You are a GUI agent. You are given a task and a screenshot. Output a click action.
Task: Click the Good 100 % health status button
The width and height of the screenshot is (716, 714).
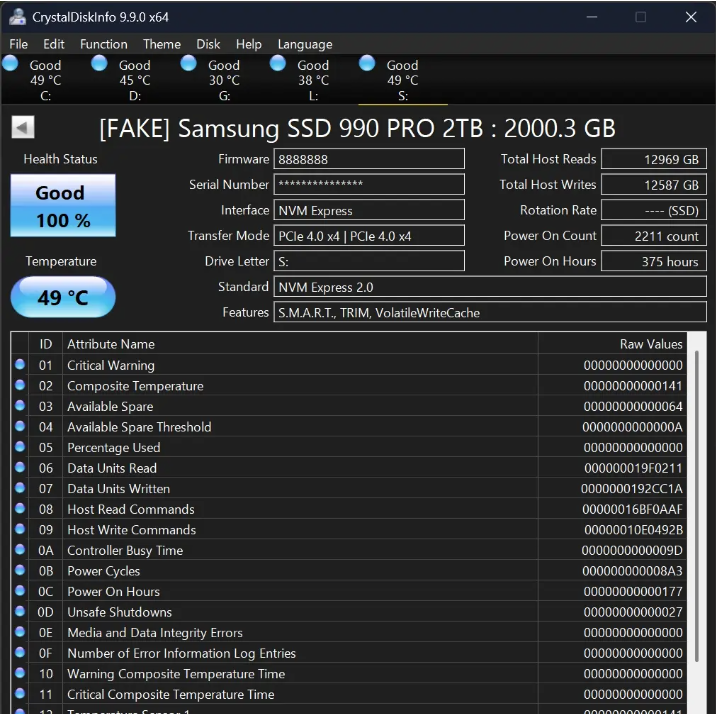tap(63, 205)
